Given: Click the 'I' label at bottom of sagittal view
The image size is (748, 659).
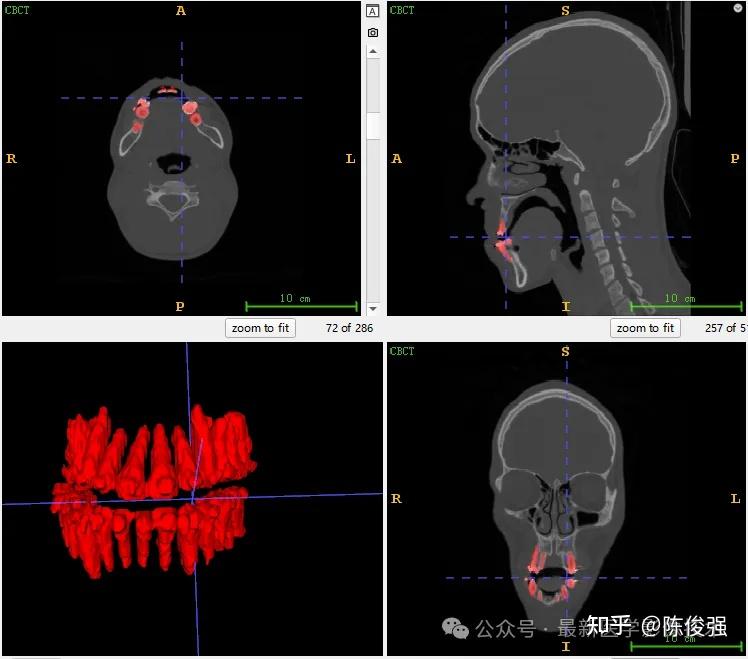Looking at the screenshot, I should click(566, 306).
